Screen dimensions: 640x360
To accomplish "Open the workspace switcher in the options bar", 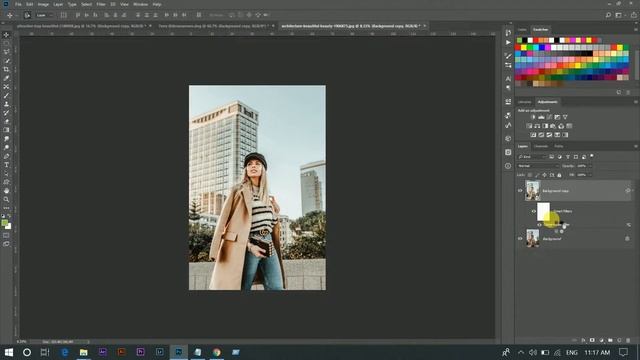I will (620, 15).
